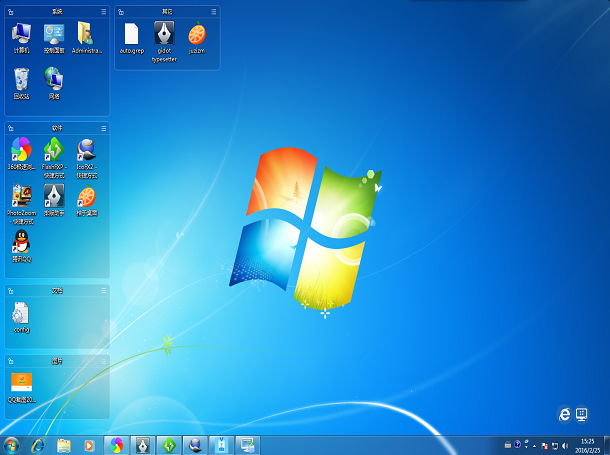This screenshot has width=610, height=455.
Task: Open the menu of the 图片 group
Action: tap(103, 361)
